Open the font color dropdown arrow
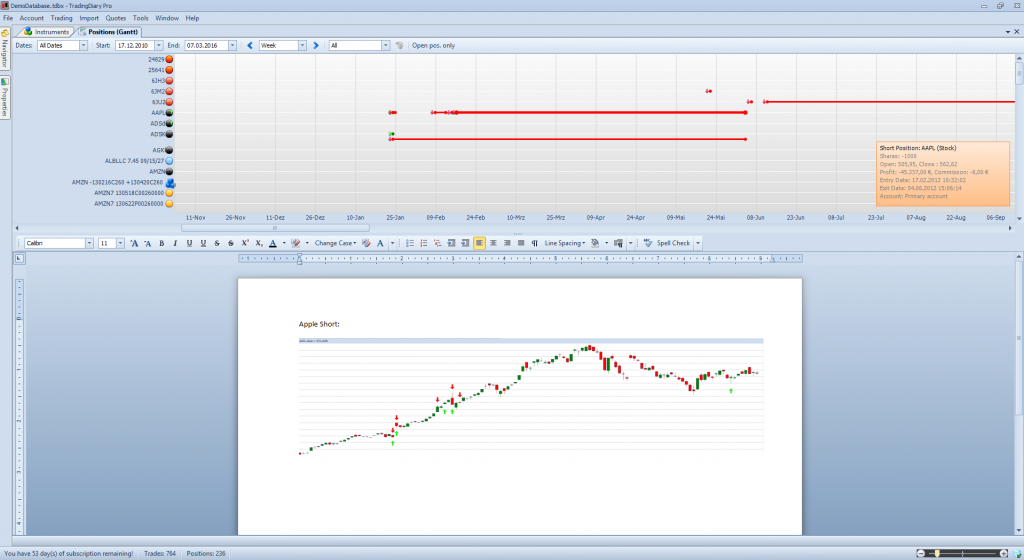The height and width of the screenshot is (560, 1024). [x=283, y=243]
